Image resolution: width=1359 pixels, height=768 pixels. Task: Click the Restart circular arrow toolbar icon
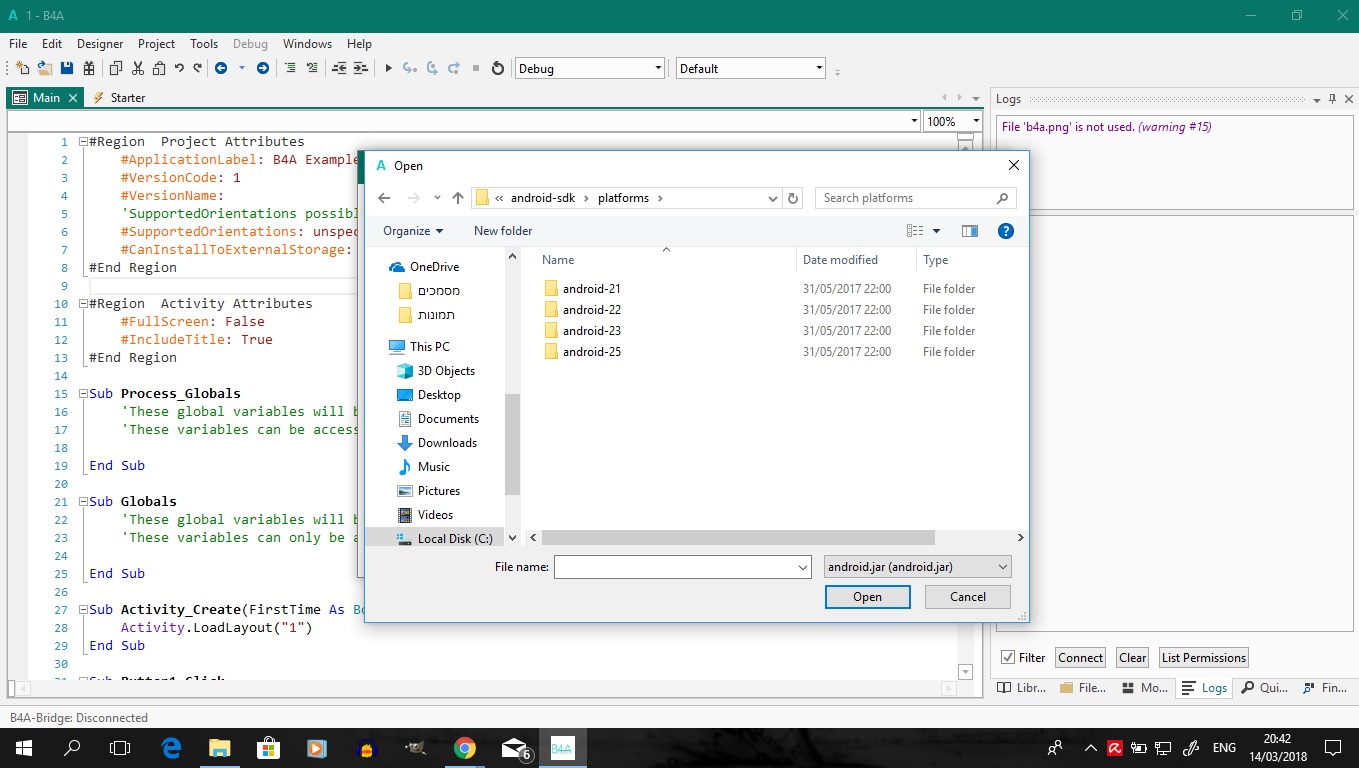pyautogui.click(x=498, y=68)
